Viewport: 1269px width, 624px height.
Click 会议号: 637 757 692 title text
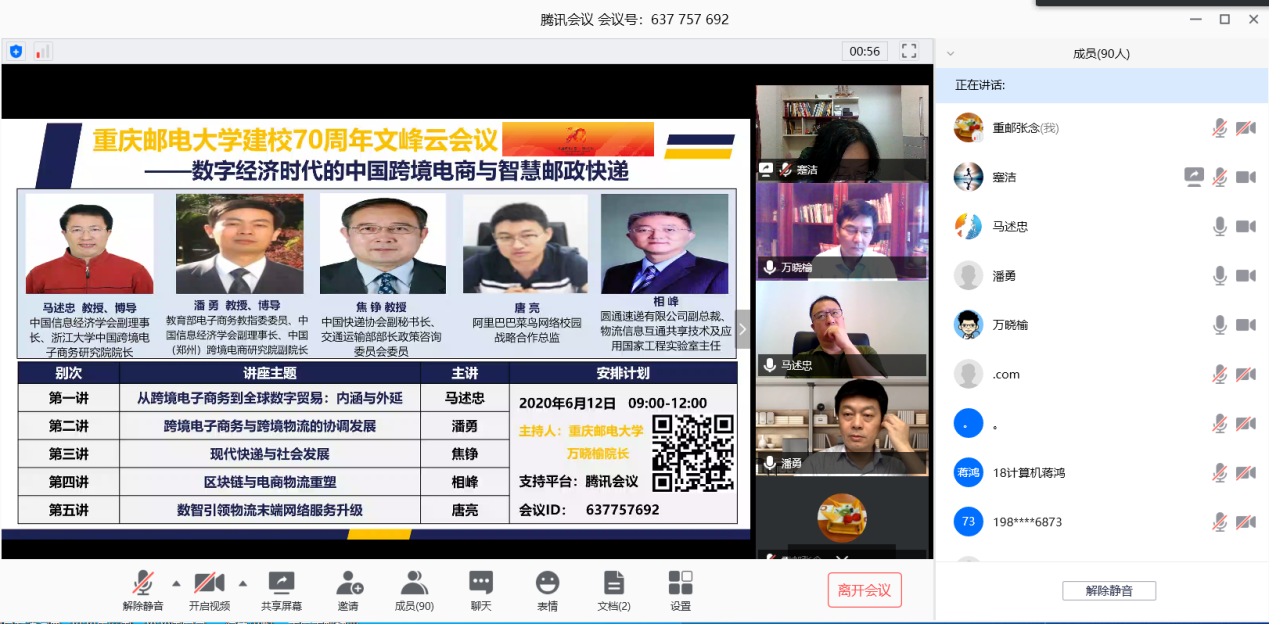[664, 19]
